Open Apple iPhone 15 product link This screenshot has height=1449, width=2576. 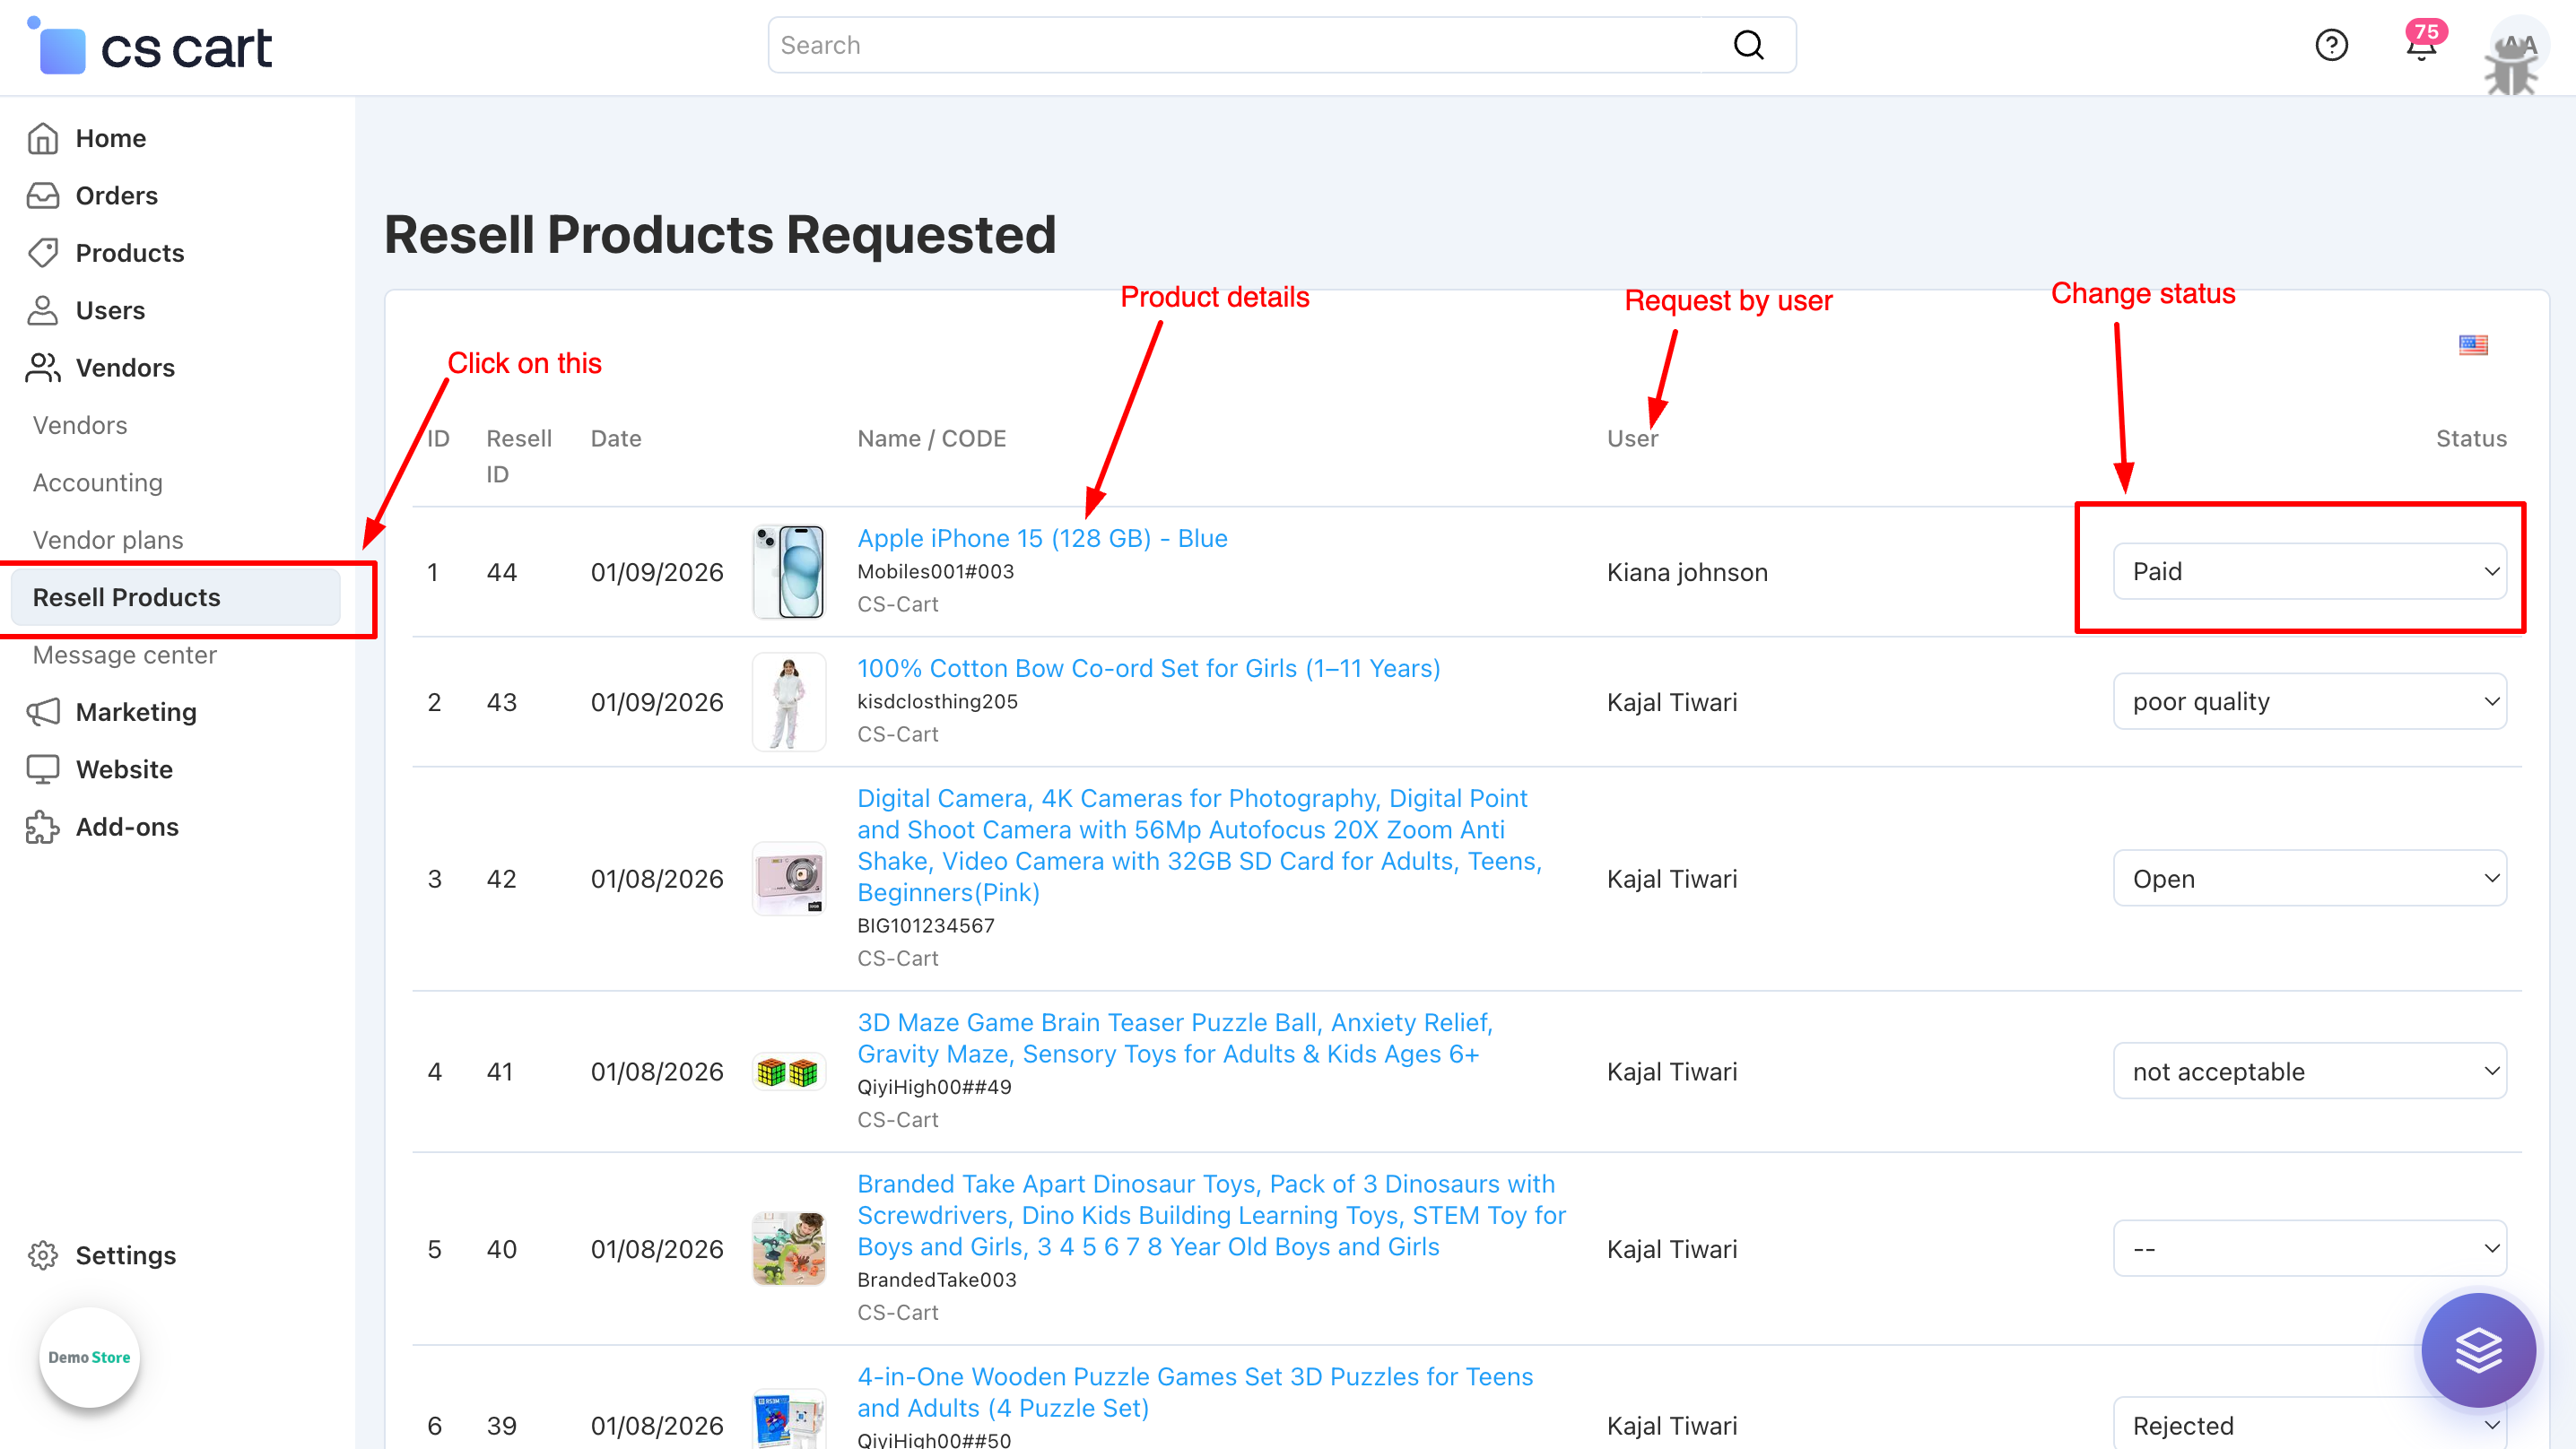[1041, 538]
